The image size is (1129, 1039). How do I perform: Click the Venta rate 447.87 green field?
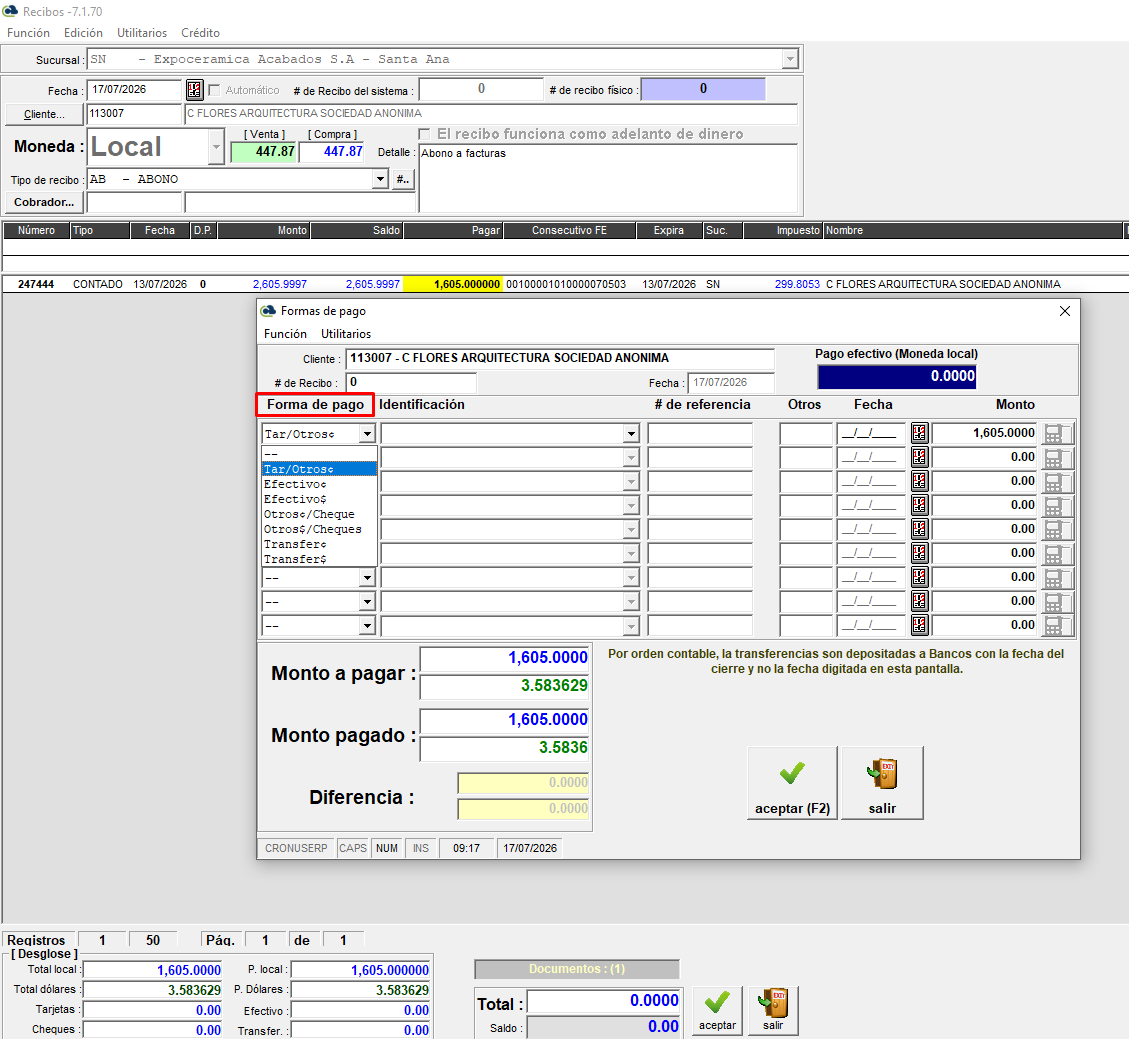pos(264,152)
